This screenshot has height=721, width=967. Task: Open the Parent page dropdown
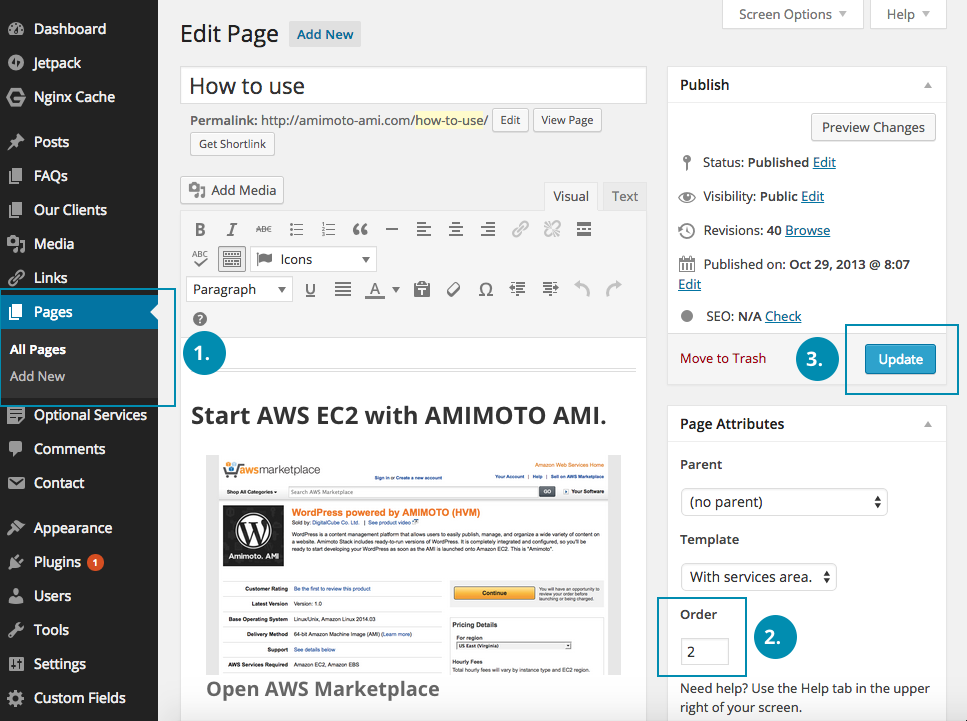pyautogui.click(x=783, y=502)
